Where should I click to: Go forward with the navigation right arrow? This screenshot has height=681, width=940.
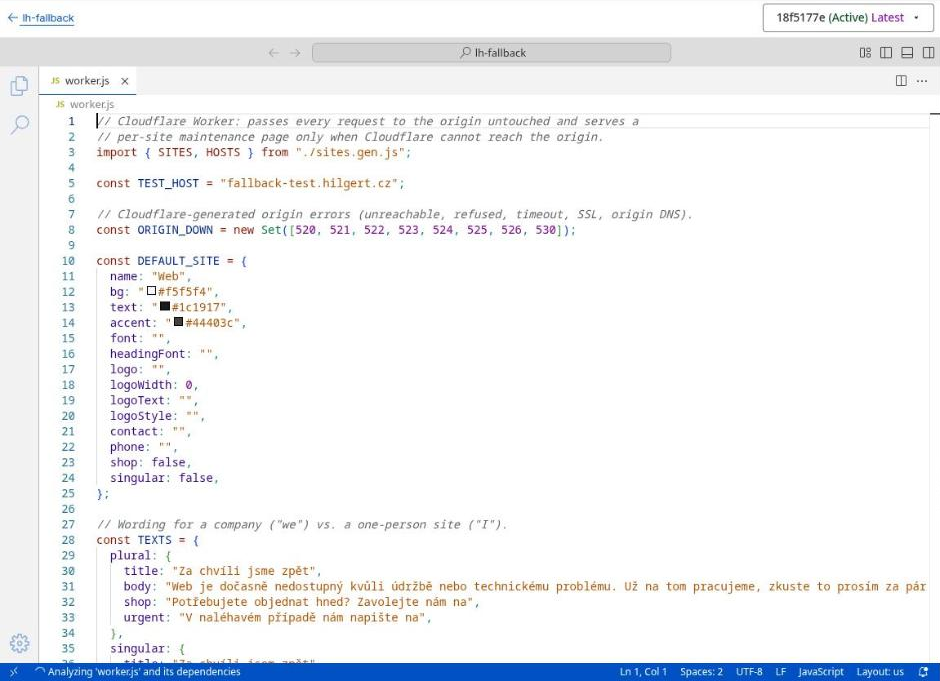click(x=295, y=53)
